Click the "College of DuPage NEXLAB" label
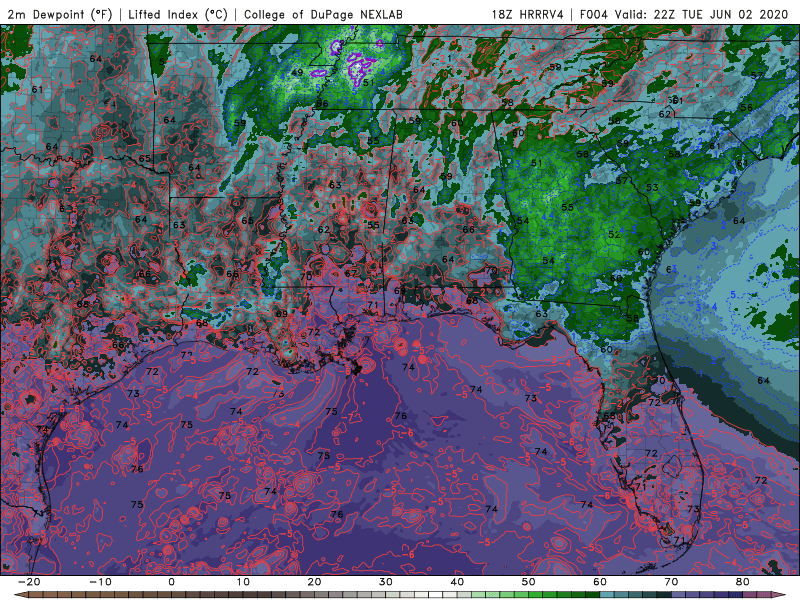This screenshot has width=800, height=600. [x=323, y=14]
